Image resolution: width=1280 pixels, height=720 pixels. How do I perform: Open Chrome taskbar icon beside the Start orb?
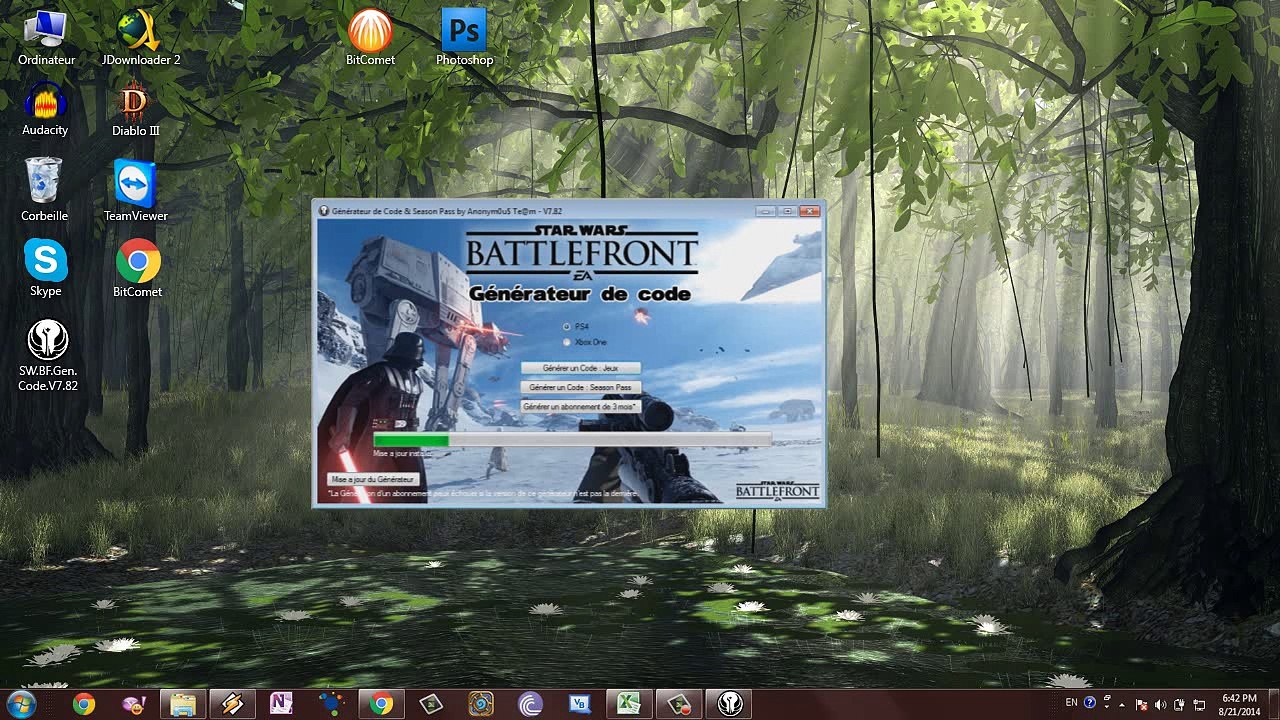[84, 704]
